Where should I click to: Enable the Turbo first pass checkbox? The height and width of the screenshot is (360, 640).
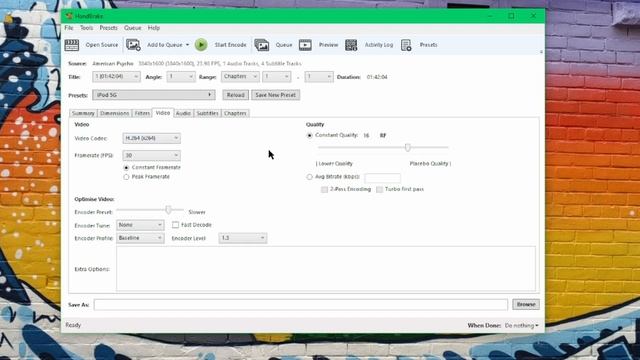click(380, 189)
